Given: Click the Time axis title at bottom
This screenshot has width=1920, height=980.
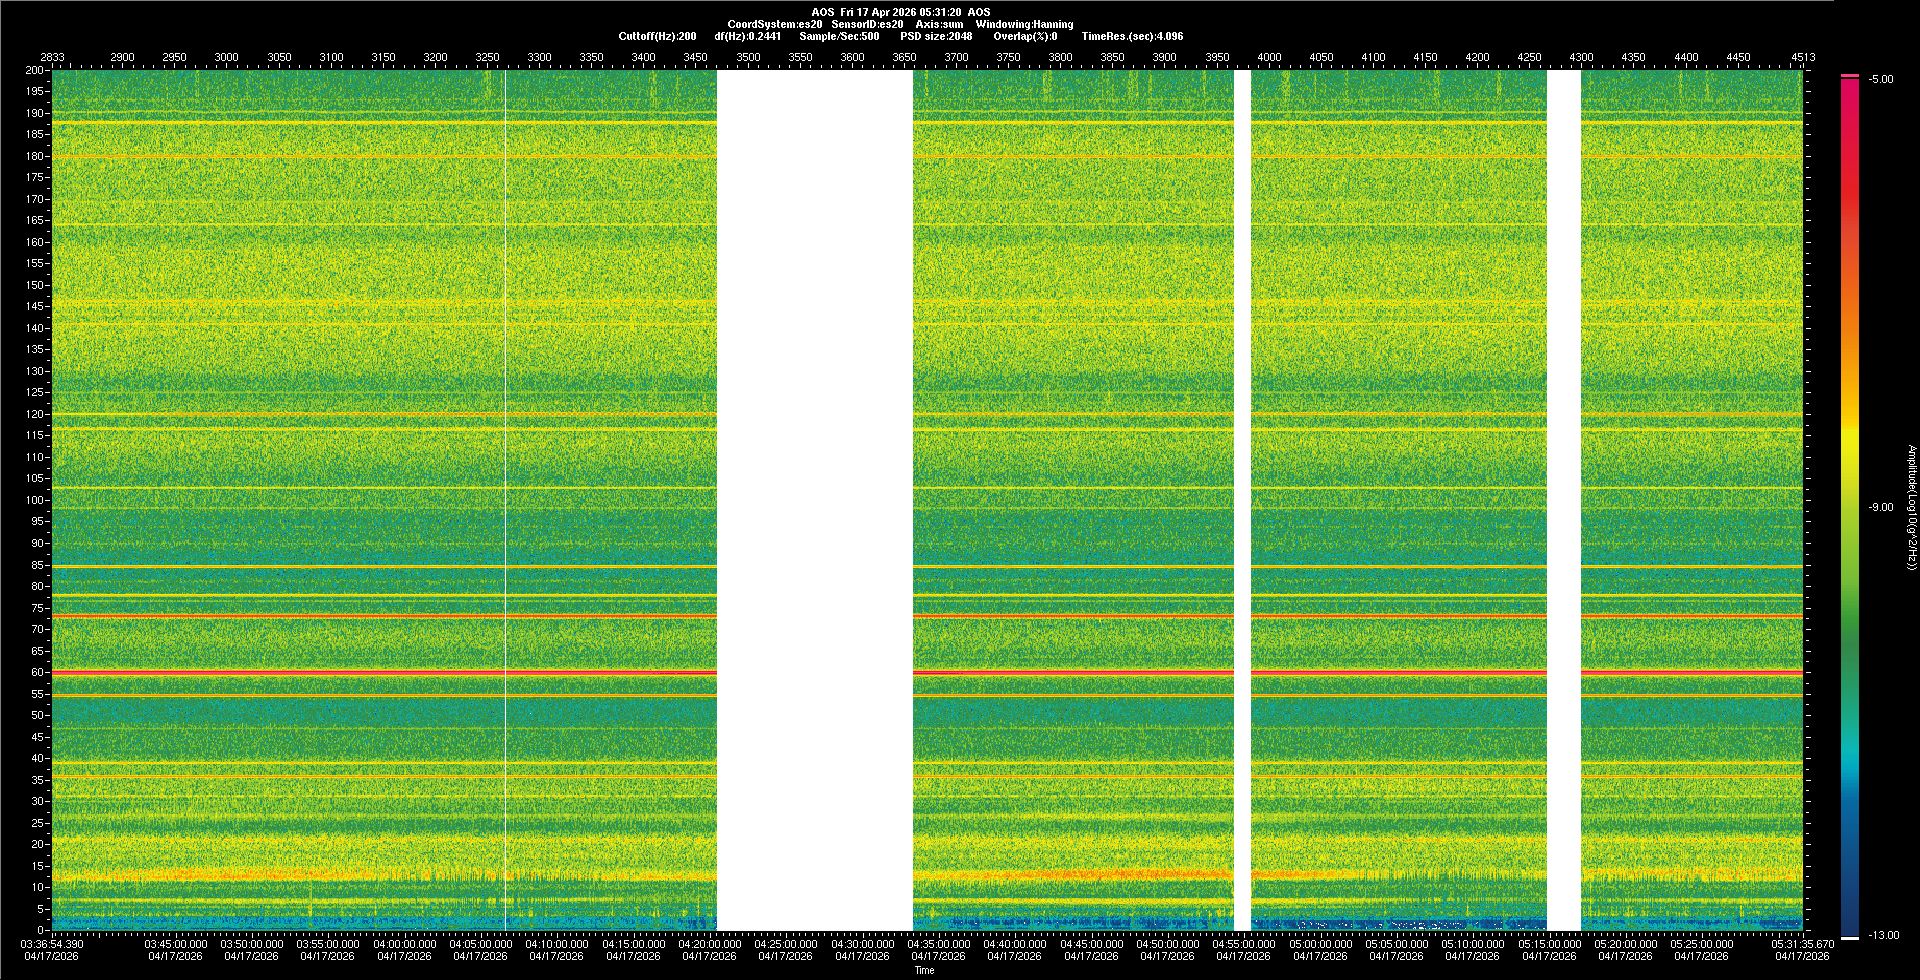Looking at the screenshot, I should tap(924, 970).
